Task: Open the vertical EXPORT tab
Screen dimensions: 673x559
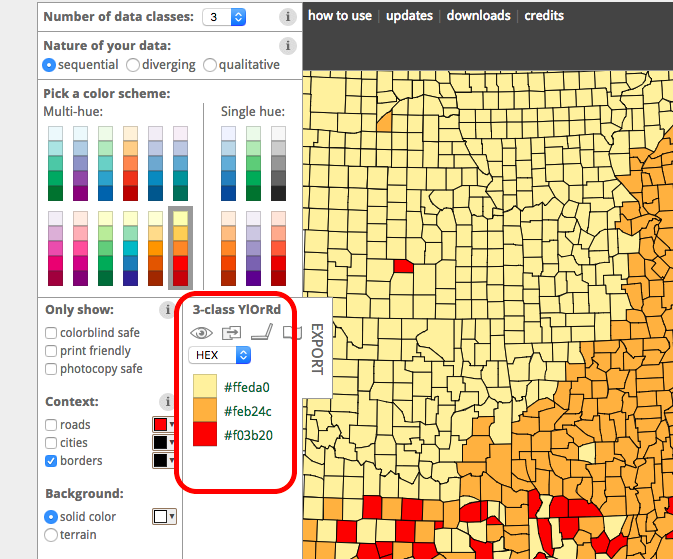Action: pyautogui.click(x=316, y=348)
